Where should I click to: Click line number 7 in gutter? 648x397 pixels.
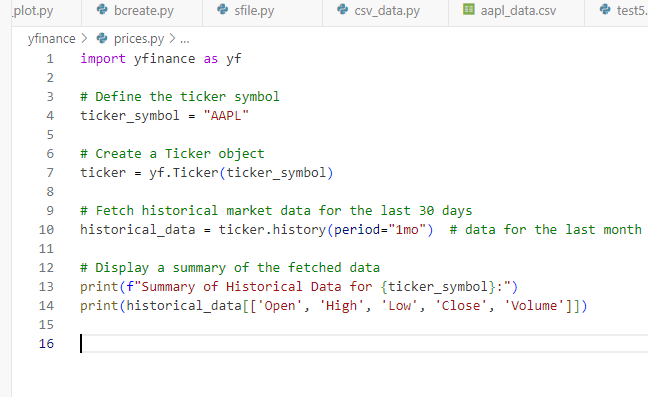[x=50, y=173]
